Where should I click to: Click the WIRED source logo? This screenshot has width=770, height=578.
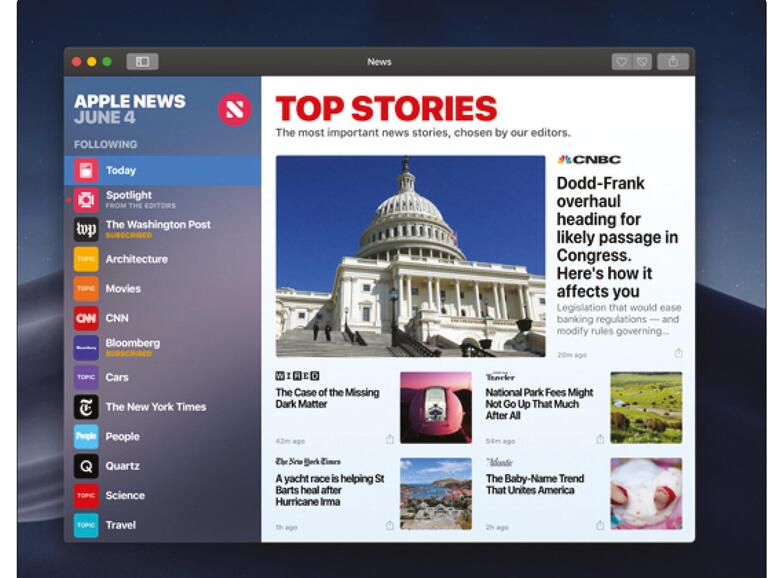[x=297, y=376]
